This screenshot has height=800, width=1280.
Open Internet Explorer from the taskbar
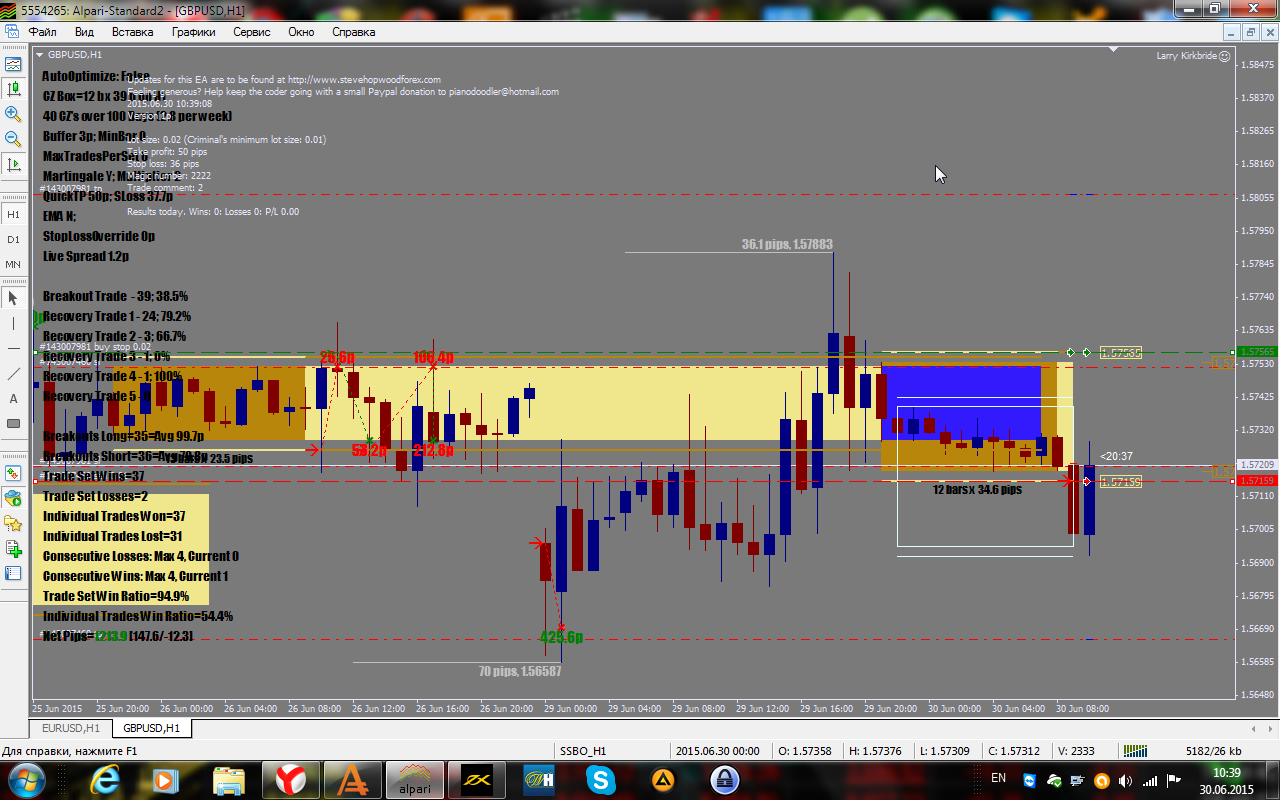[103, 778]
